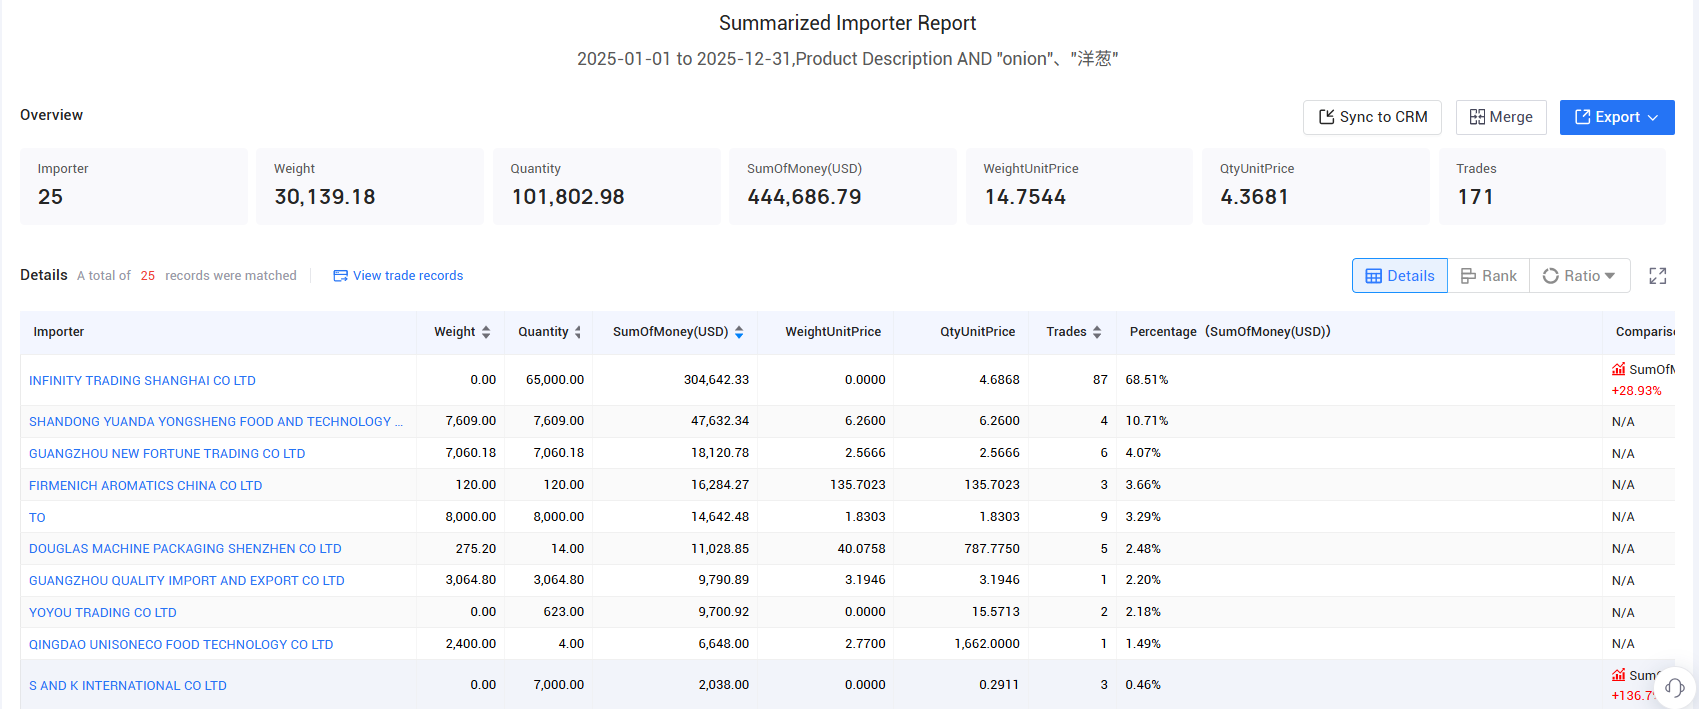The height and width of the screenshot is (709, 1699).
Task: Click comparison chart icon for S AND K INTERNATIONAL
Action: [x=1618, y=675]
